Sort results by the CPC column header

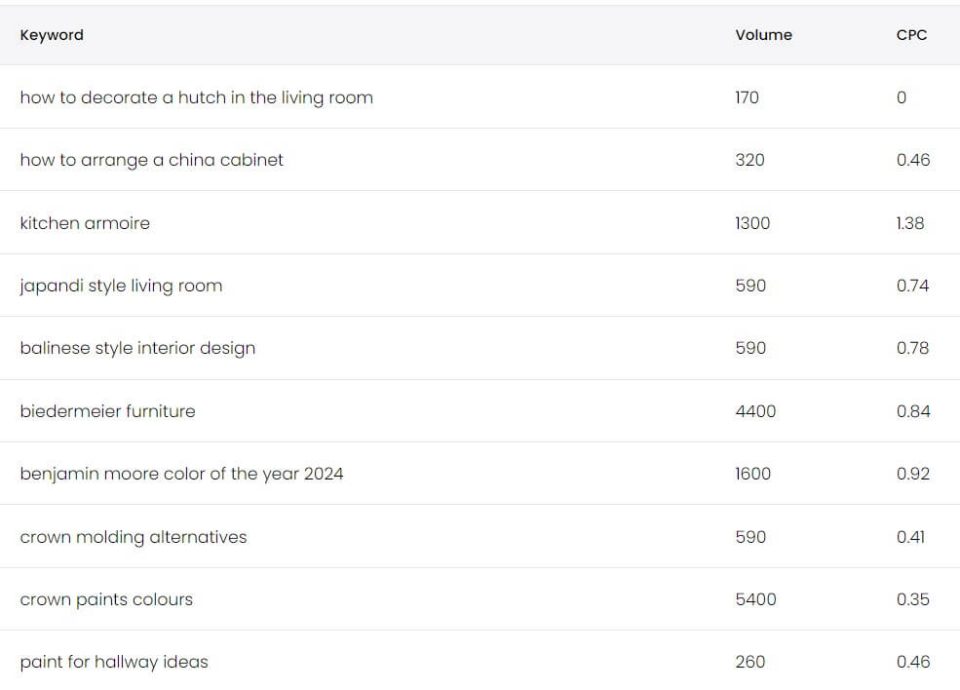click(x=911, y=35)
